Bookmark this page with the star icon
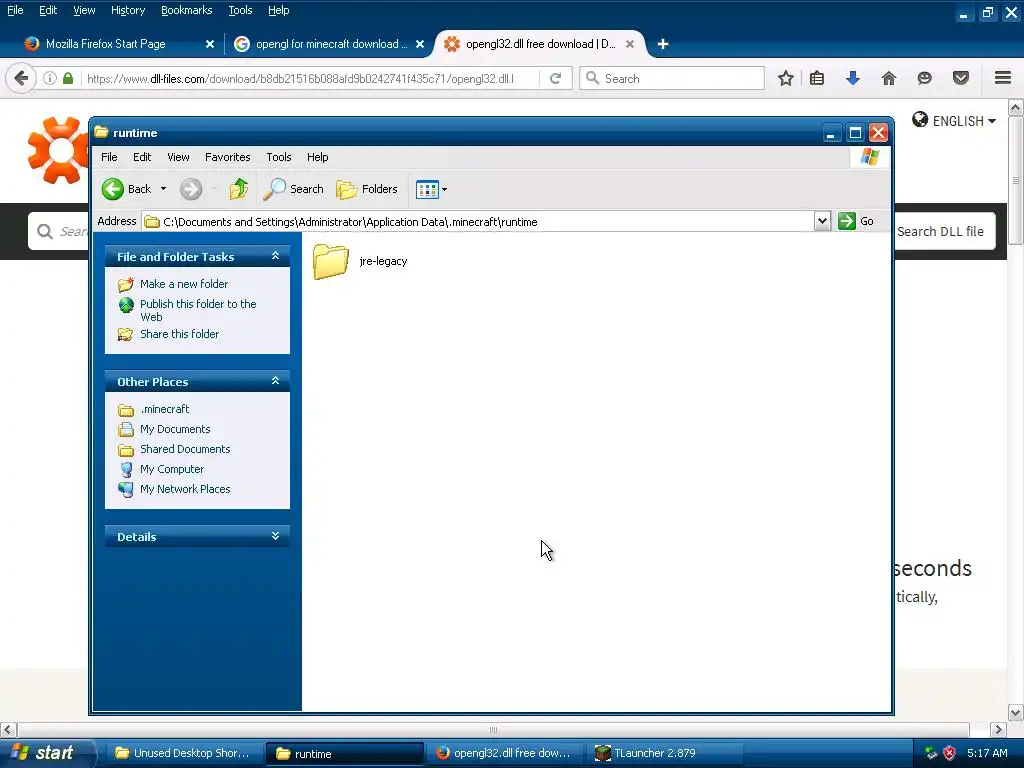 pyautogui.click(x=786, y=79)
